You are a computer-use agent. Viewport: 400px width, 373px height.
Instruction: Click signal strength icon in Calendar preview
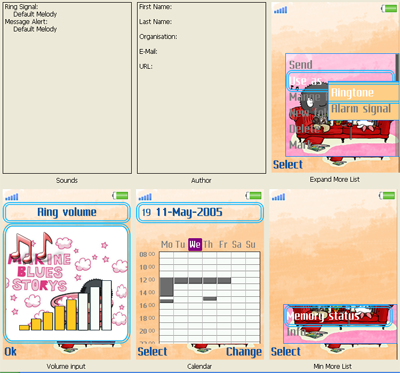coord(145,197)
